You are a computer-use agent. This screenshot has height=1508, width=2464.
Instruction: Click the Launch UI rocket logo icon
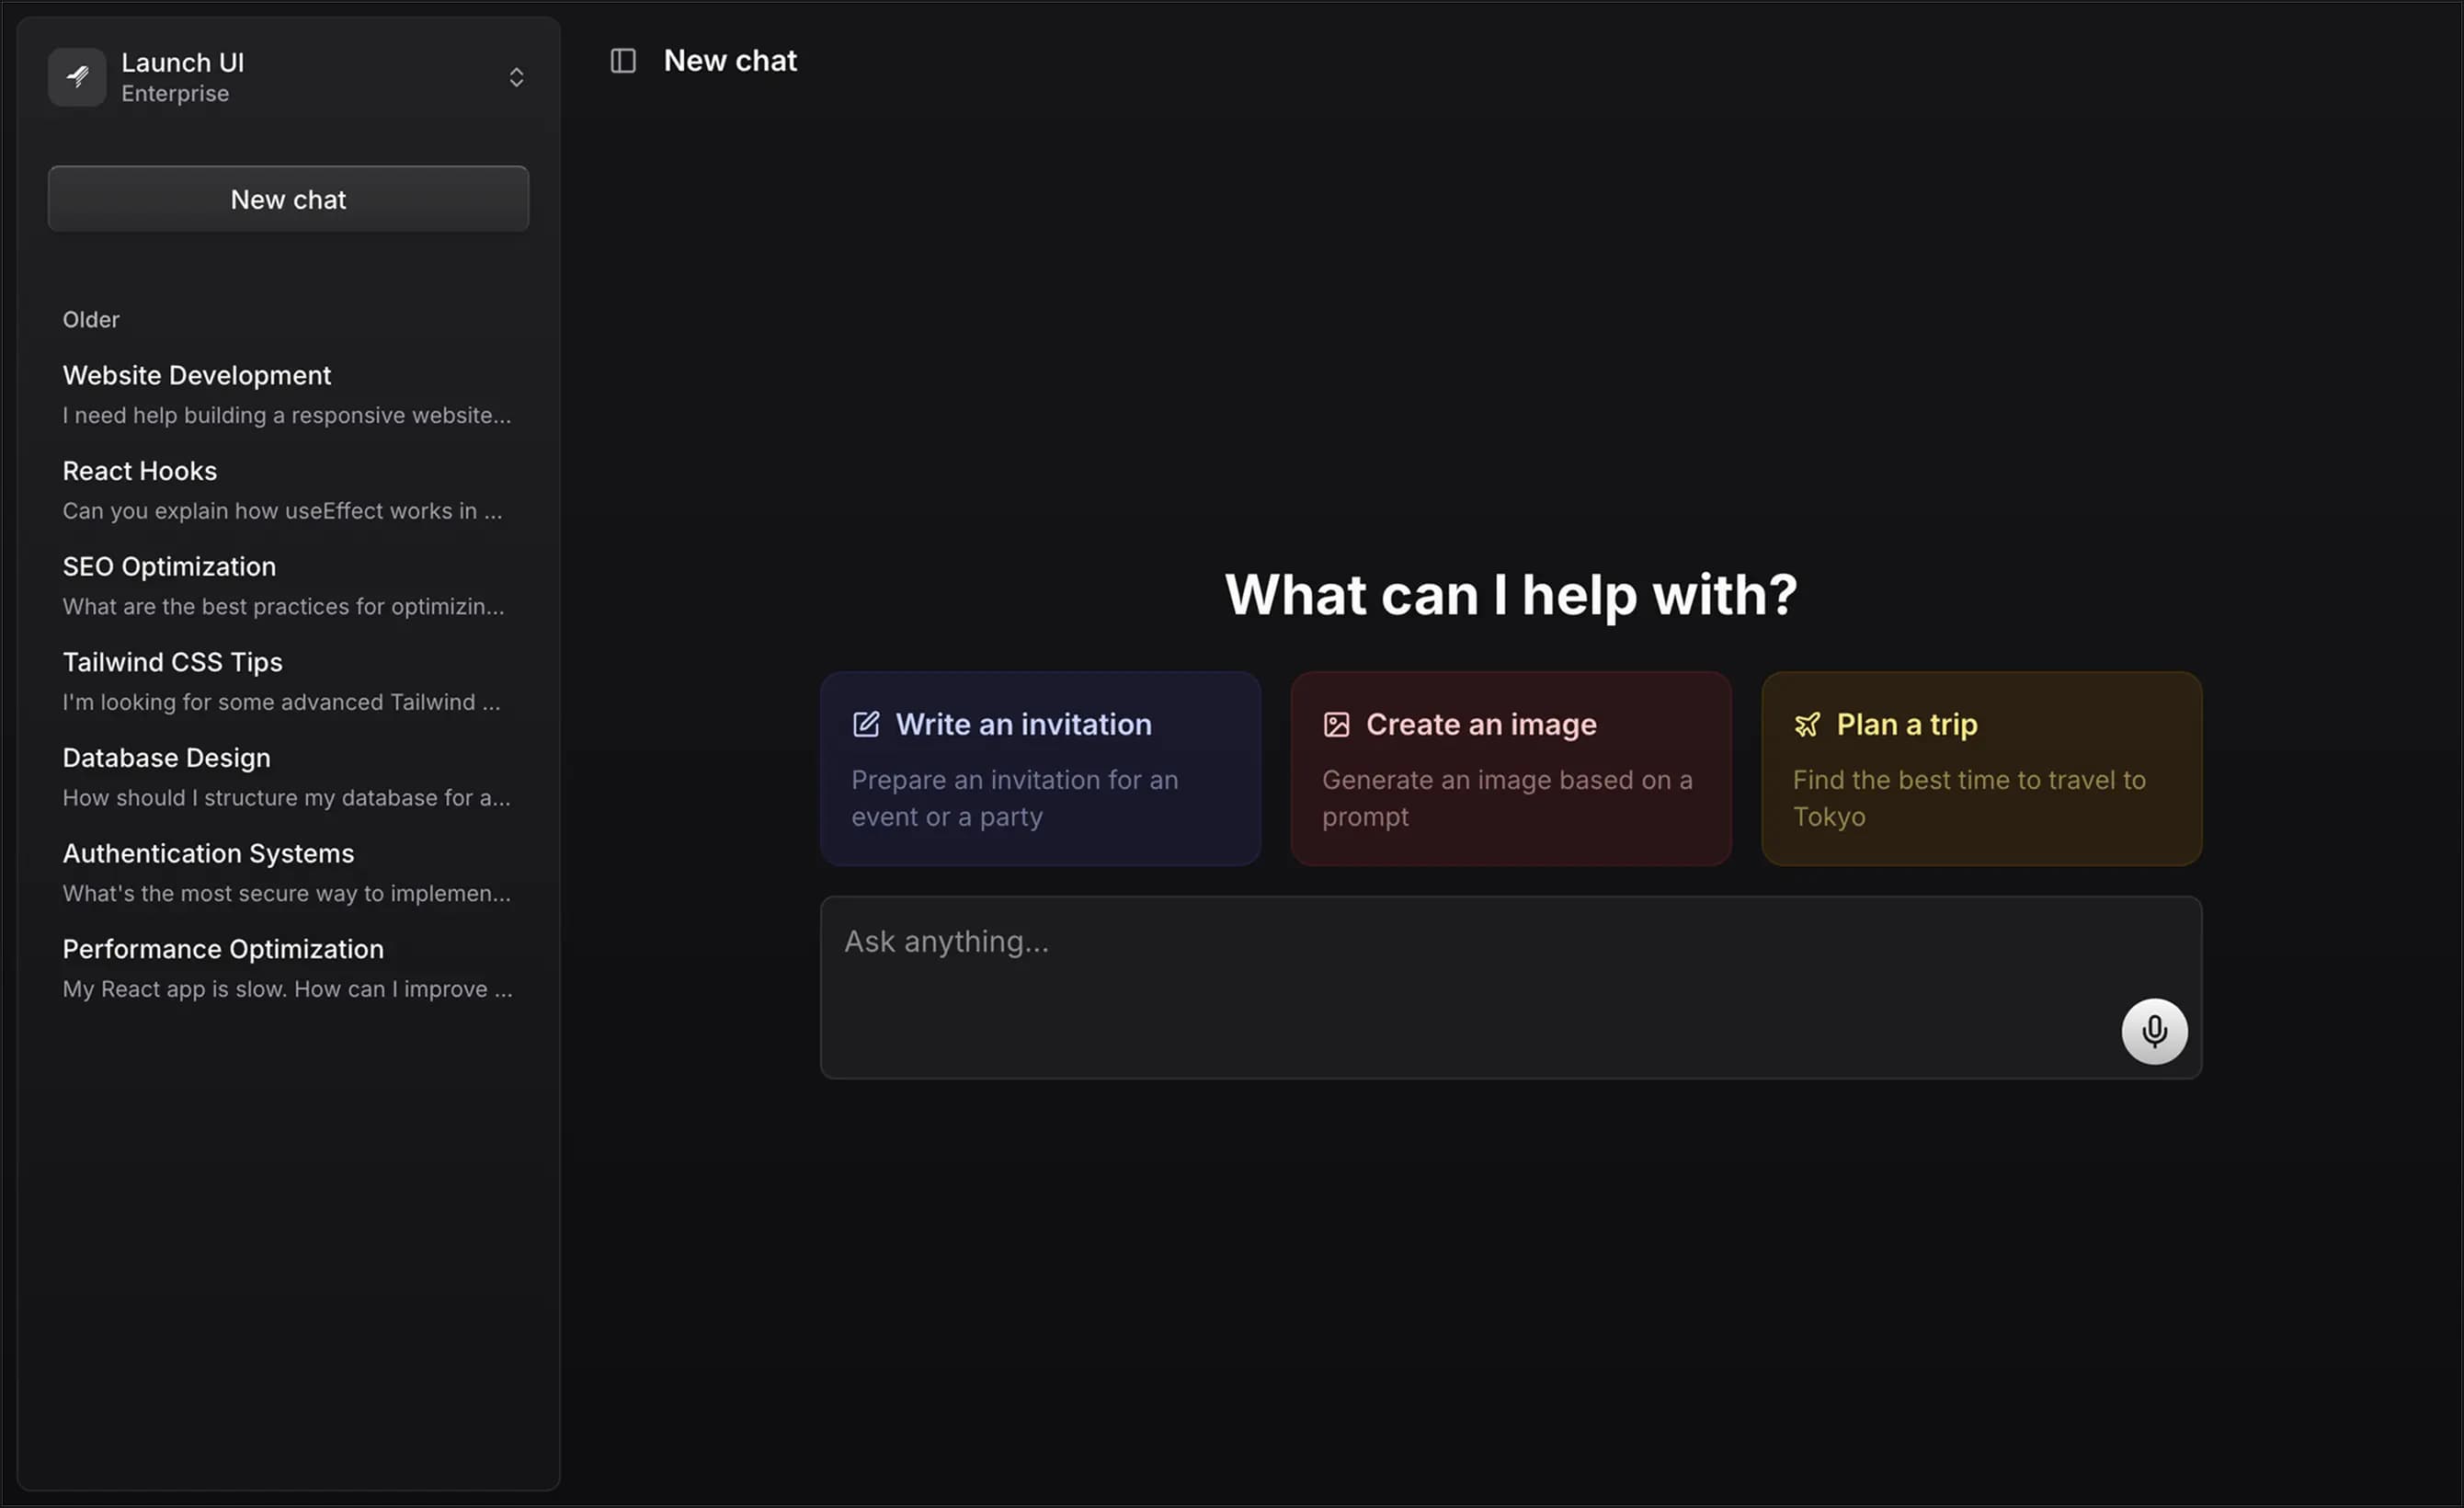pyautogui.click(x=77, y=77)
